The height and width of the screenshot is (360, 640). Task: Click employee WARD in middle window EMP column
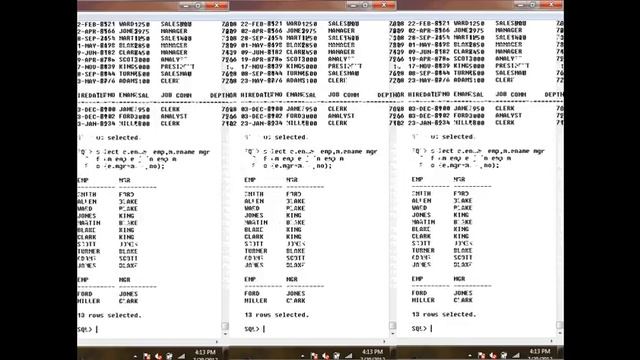(x=252, y=208)
